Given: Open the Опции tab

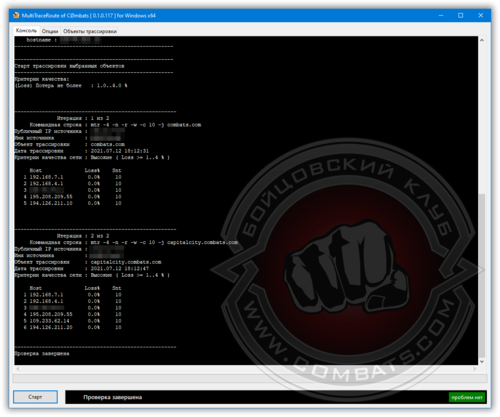Looking at the screenshot, I should coord(50,31).
